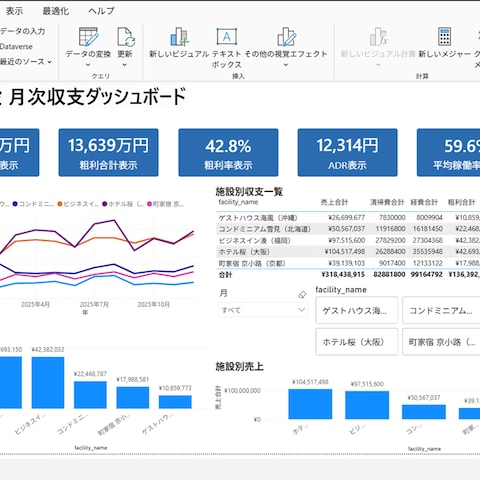This screenshot has width=480, height=480.
Task: Click the 新しいメジャー calculator icon
Action: [x=444, y=37]
